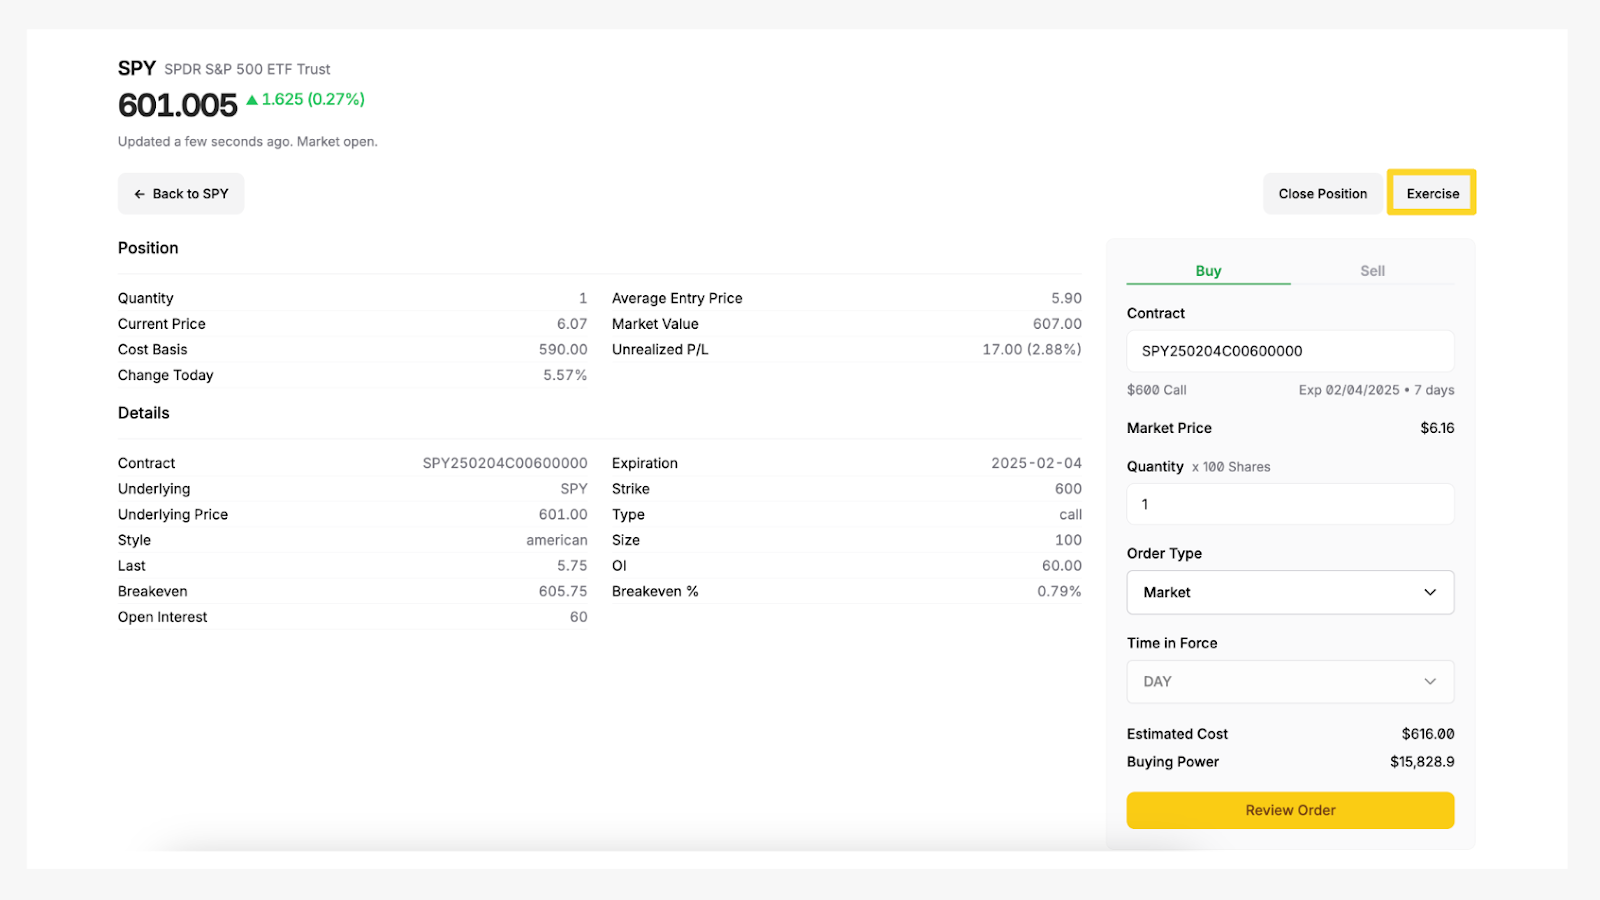Click the Average Entry Price value 5.90

1066,298
